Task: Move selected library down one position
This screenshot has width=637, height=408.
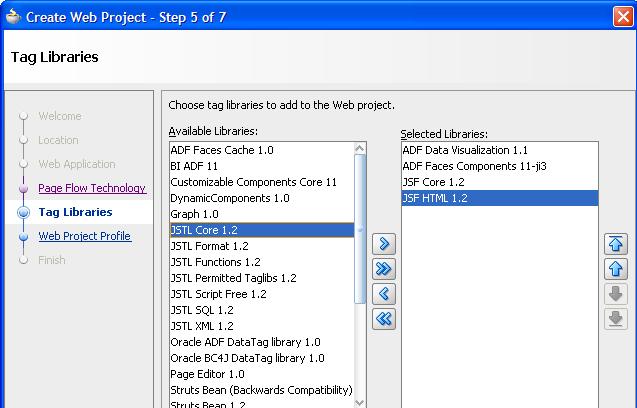Action: point(616,294)
